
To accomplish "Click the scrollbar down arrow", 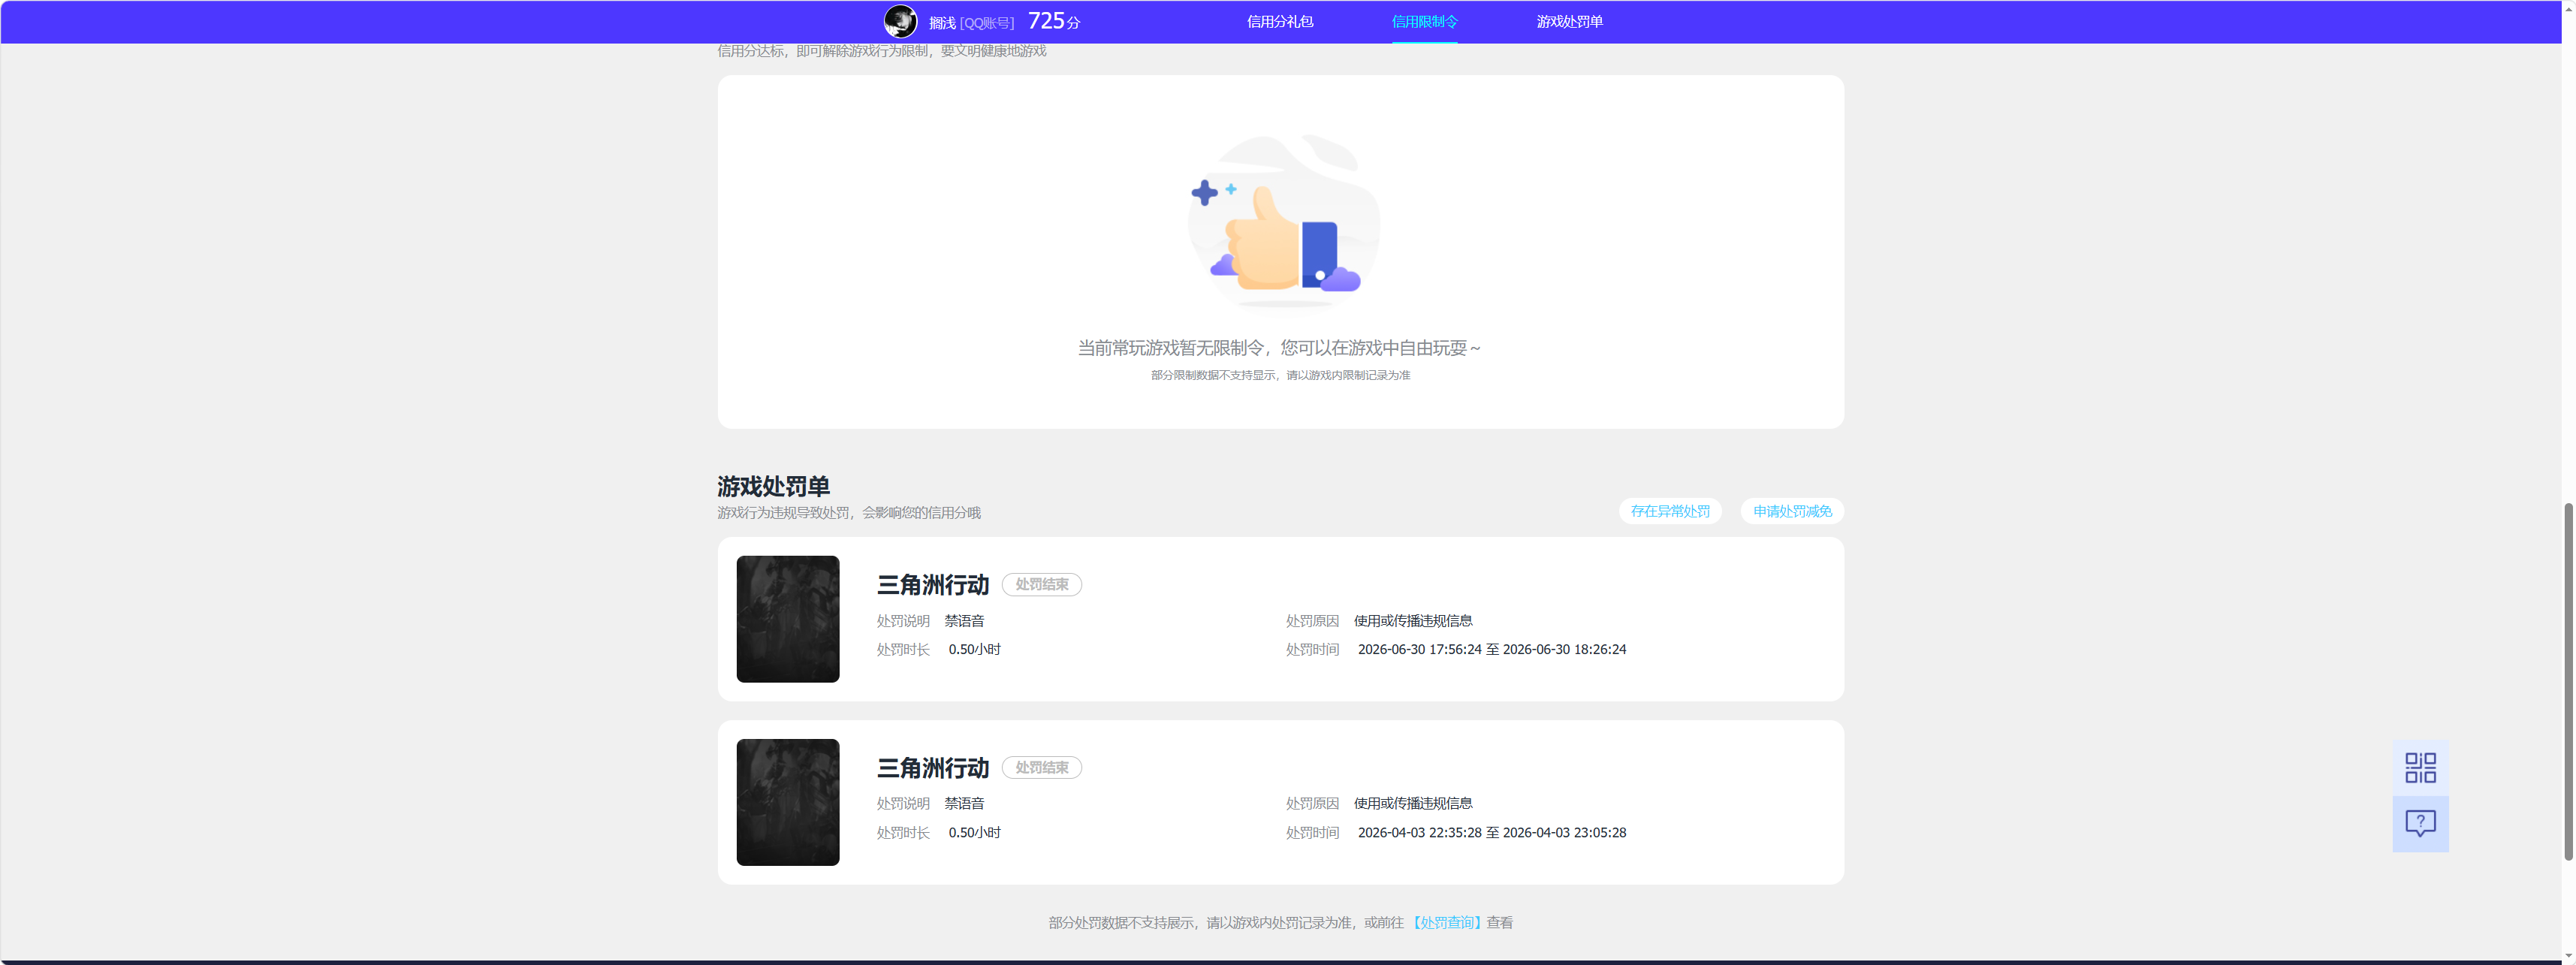I will 2568,956.
